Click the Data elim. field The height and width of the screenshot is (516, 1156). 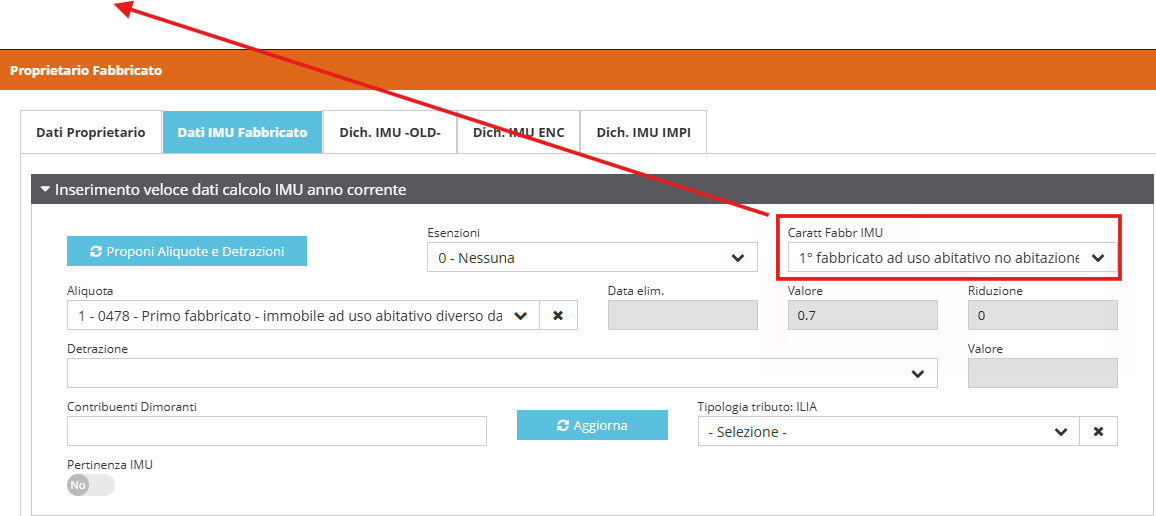(x=682, y=315)
